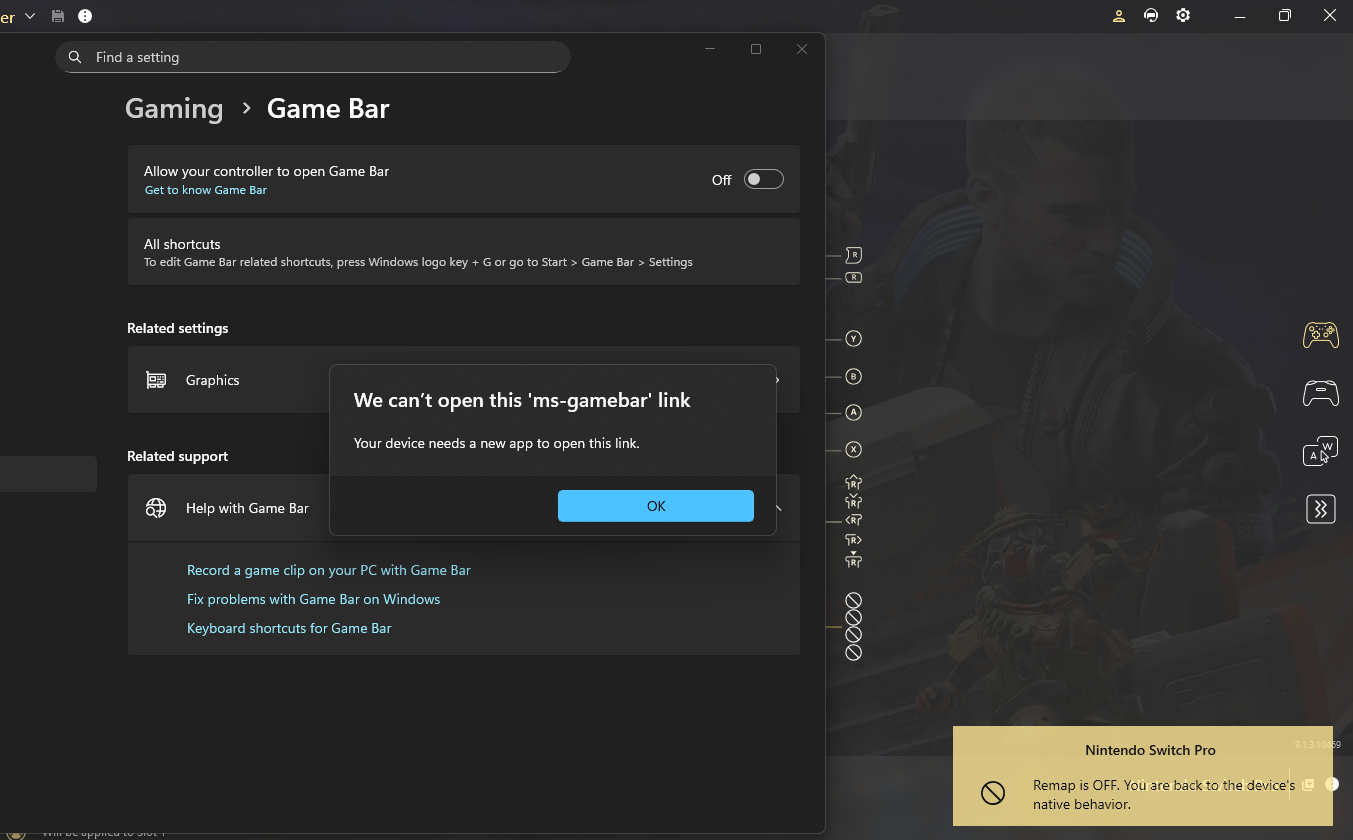Select the Y button mapping
The image size is (1353, 840).
point(854,338)
